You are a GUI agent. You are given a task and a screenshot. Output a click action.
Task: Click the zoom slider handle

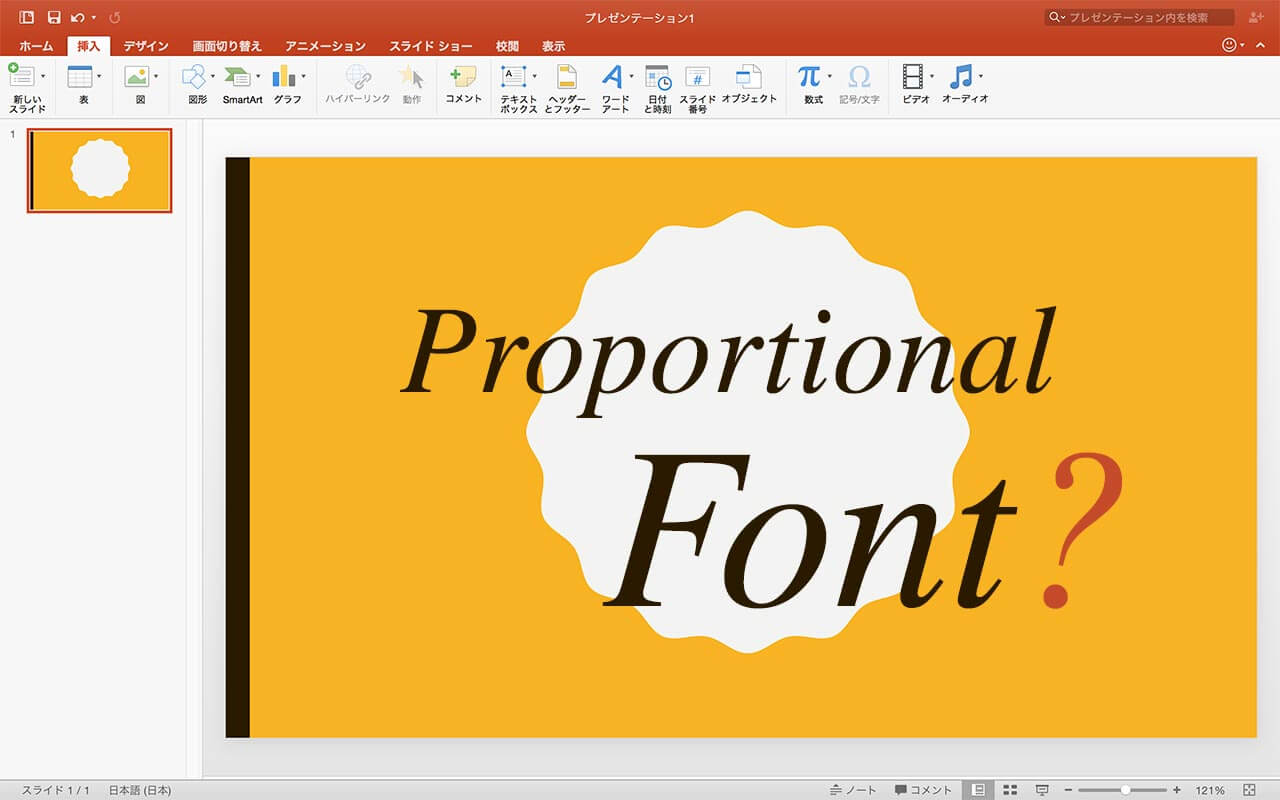click(1125, 790)
